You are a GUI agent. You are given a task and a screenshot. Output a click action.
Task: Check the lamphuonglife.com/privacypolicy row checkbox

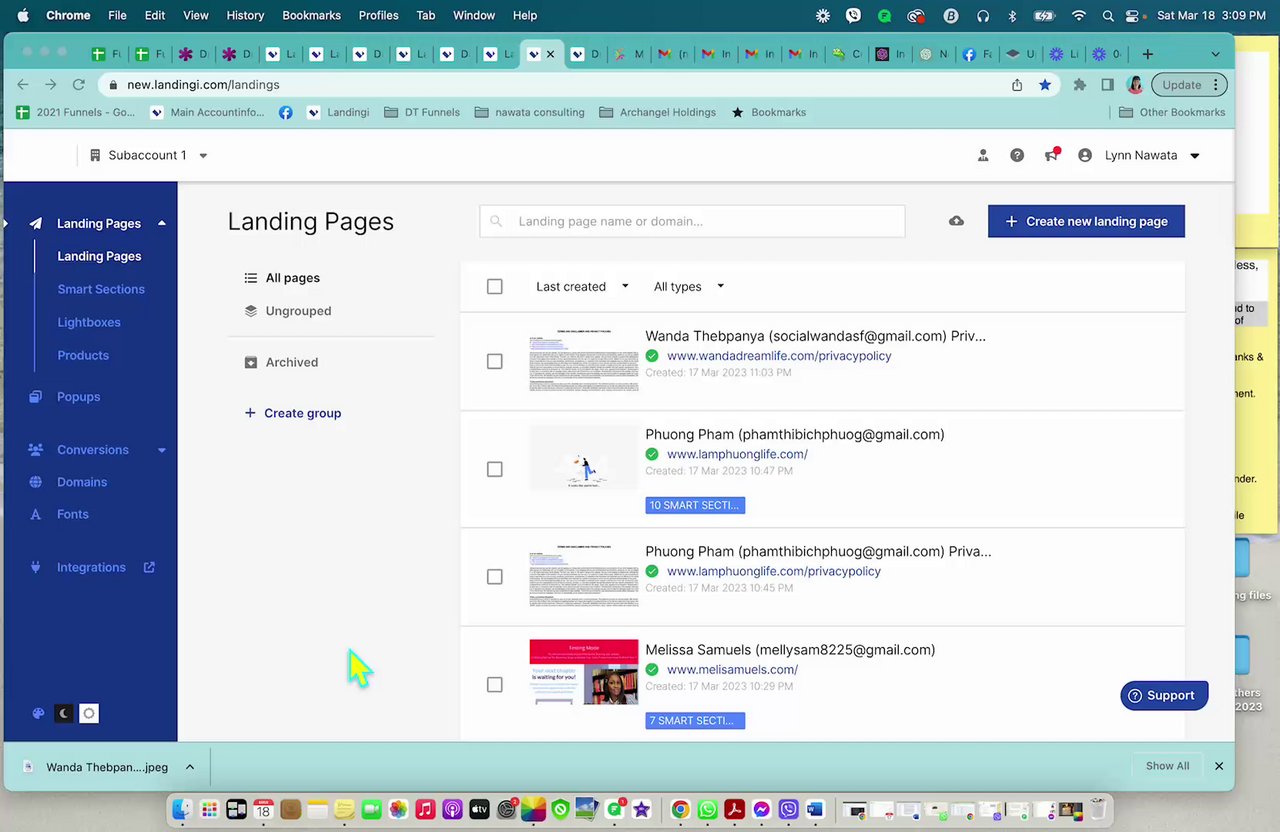pos(495,577)
